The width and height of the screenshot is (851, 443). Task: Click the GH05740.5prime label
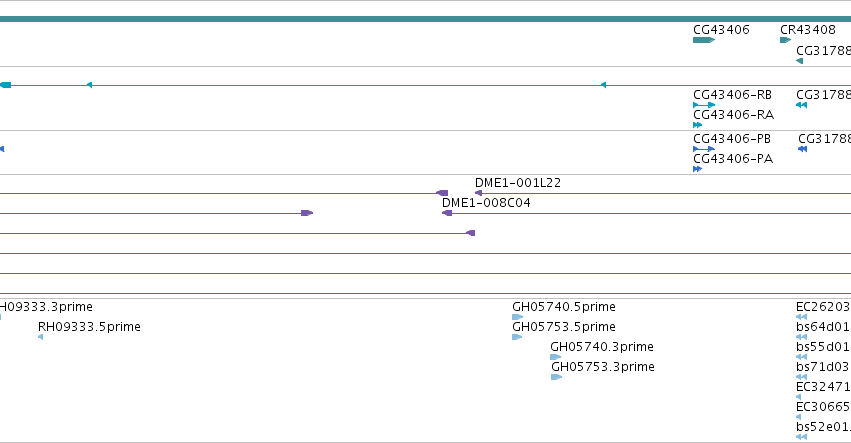(564, 307)
